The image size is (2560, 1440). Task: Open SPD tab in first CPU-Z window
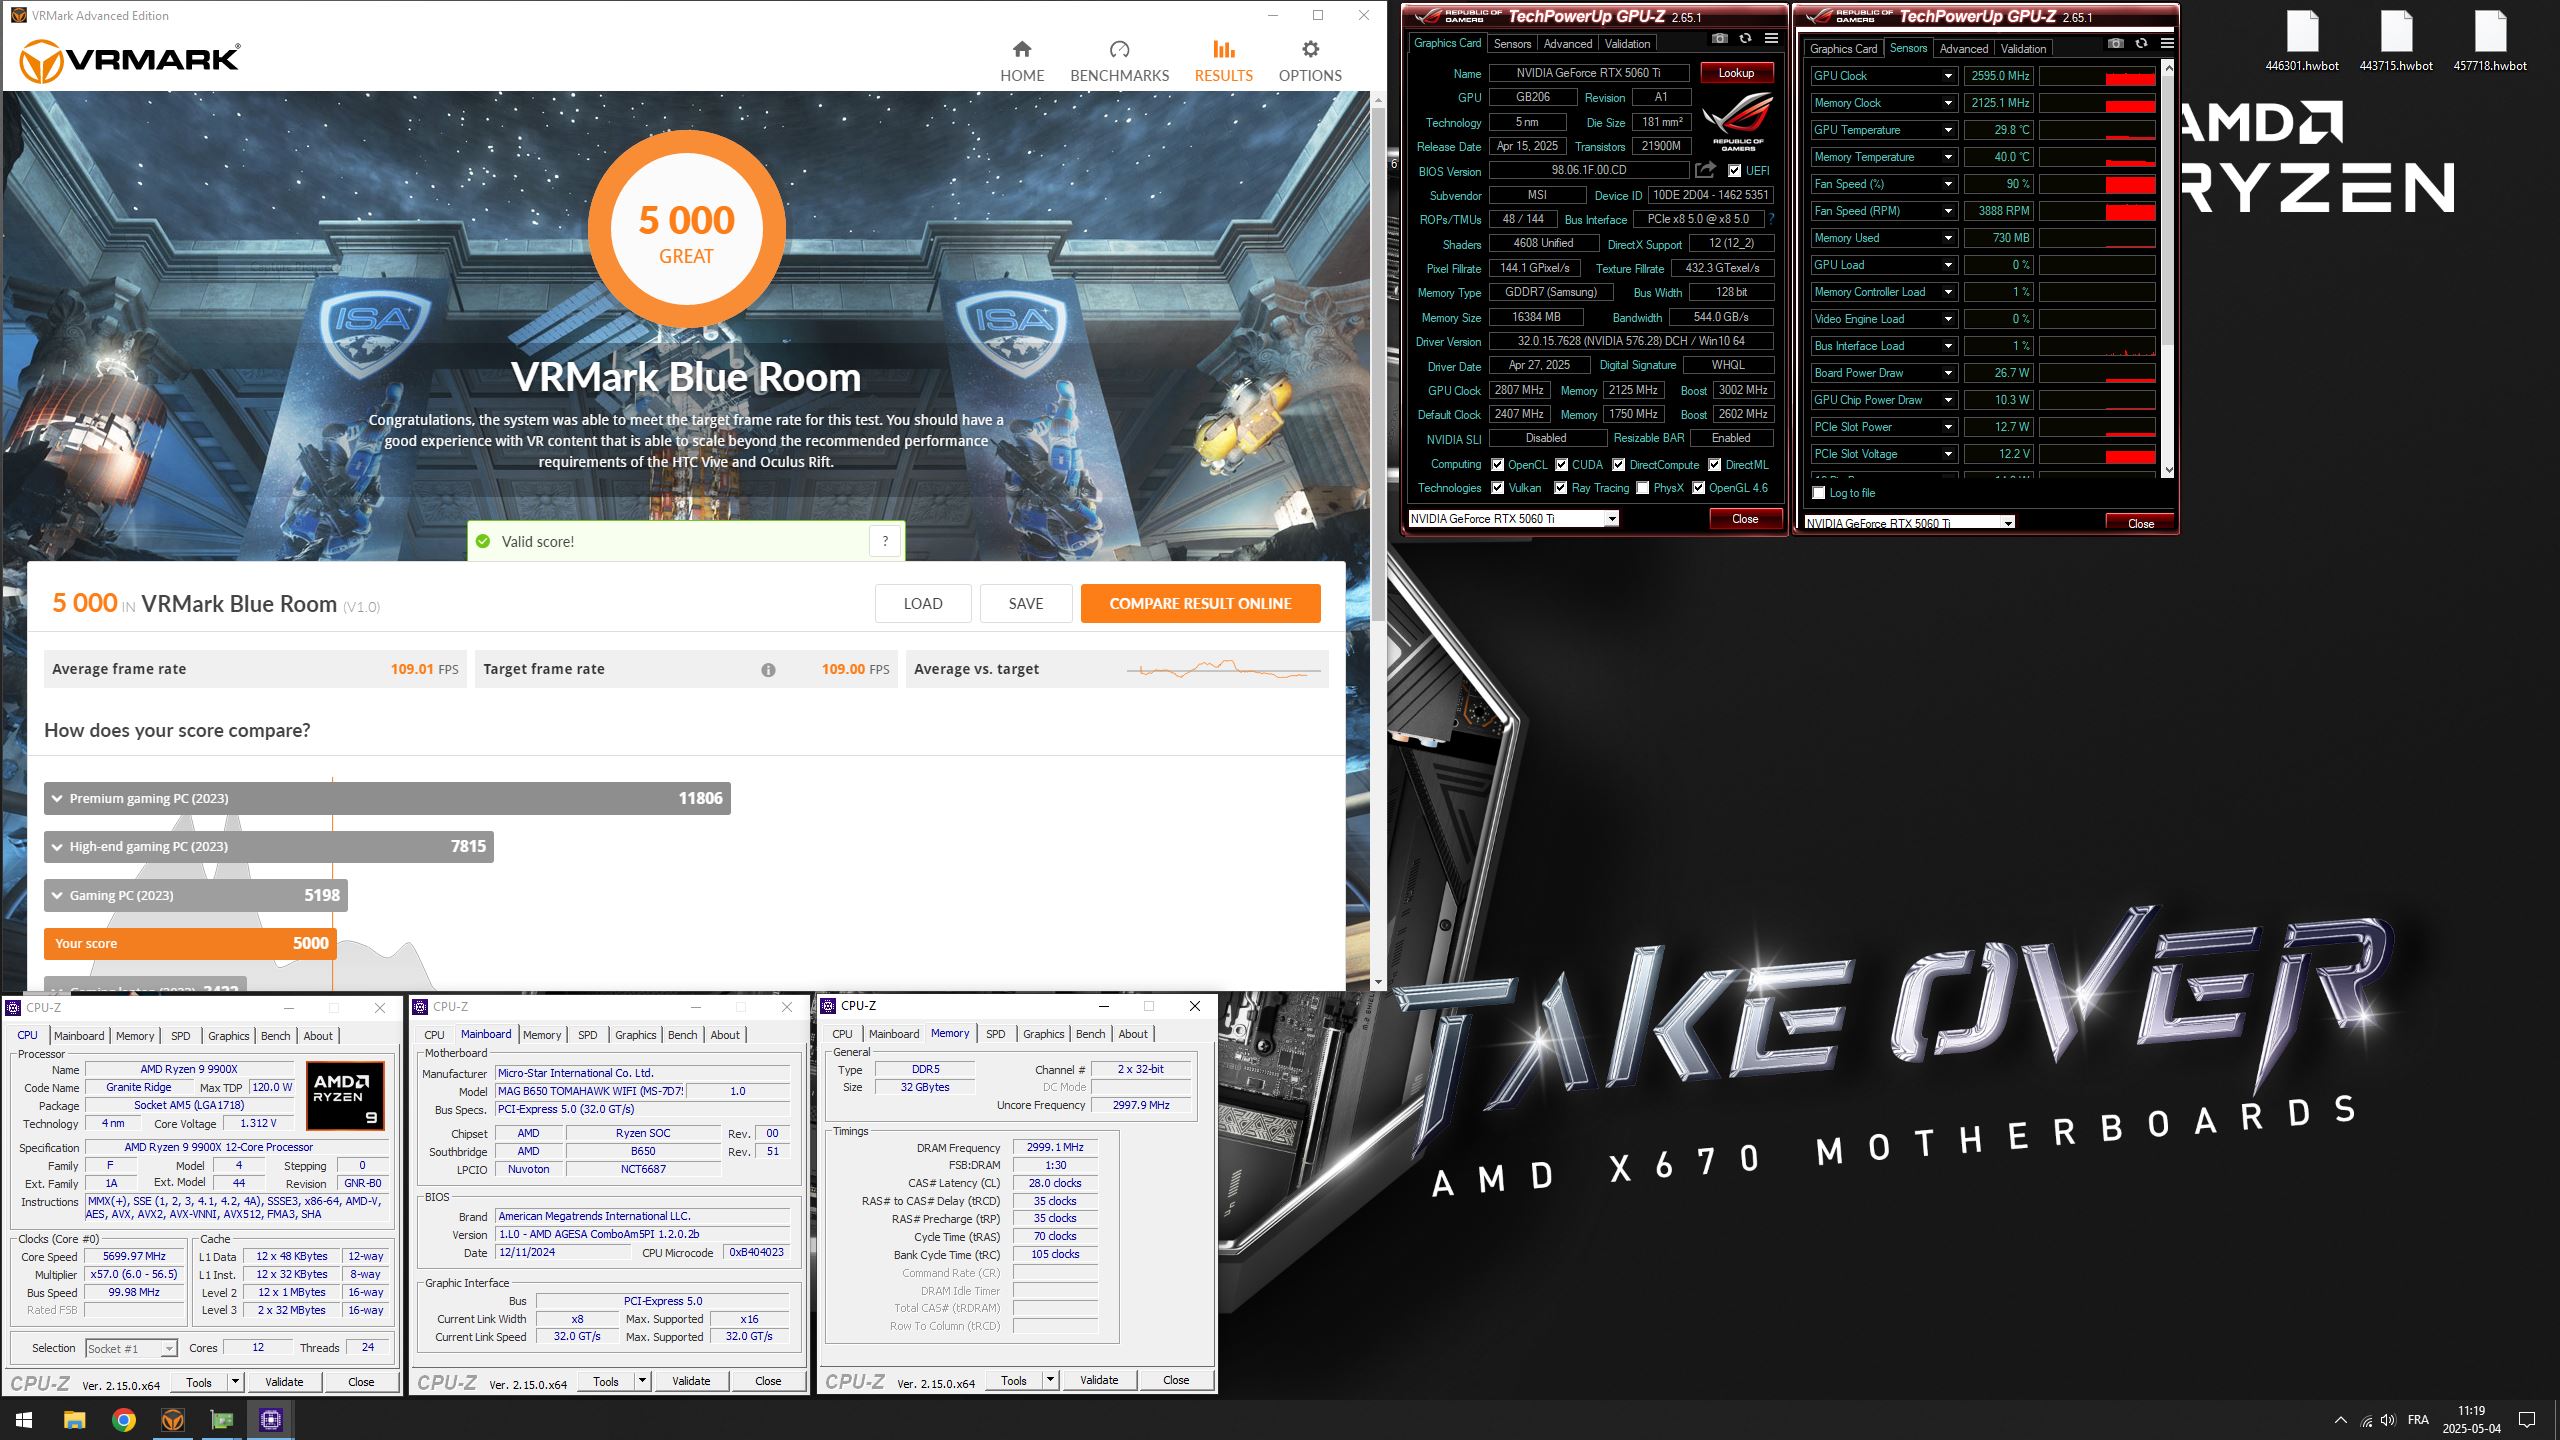point(180,1036)
